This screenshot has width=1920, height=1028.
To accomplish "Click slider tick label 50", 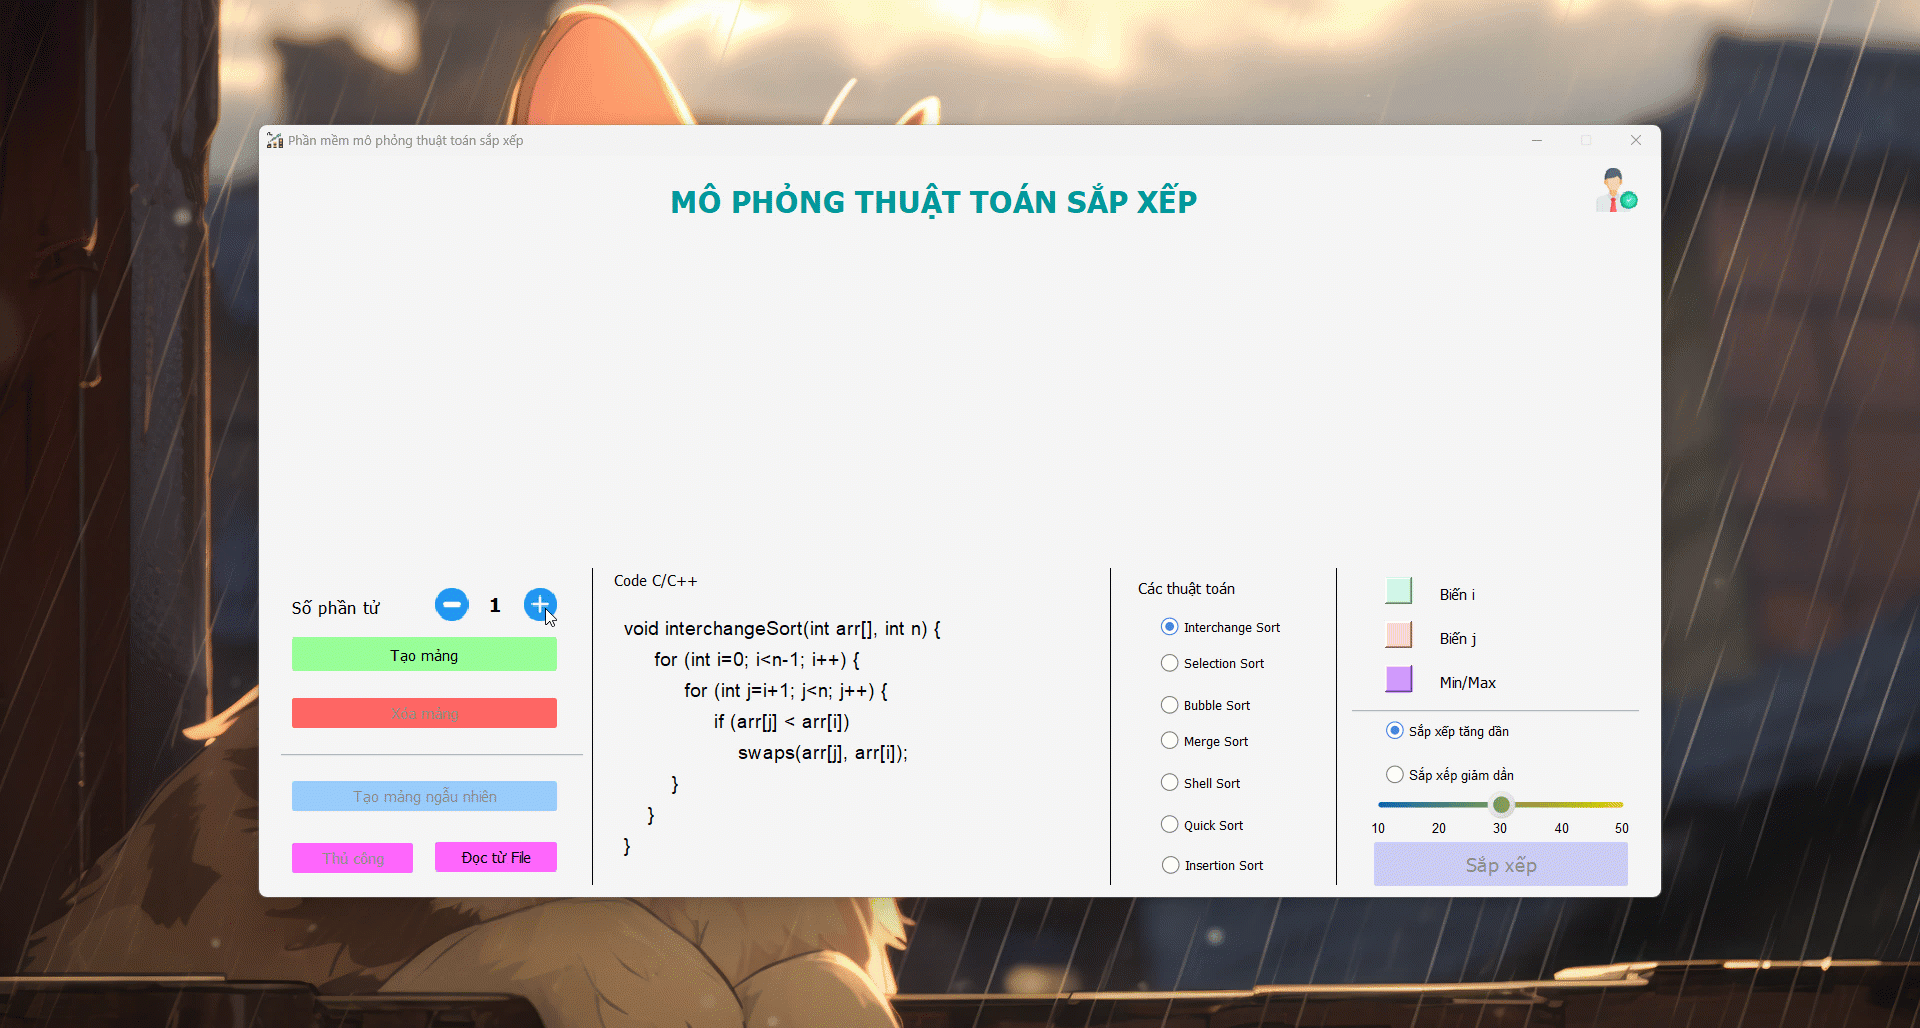I will click(1621, 828).
